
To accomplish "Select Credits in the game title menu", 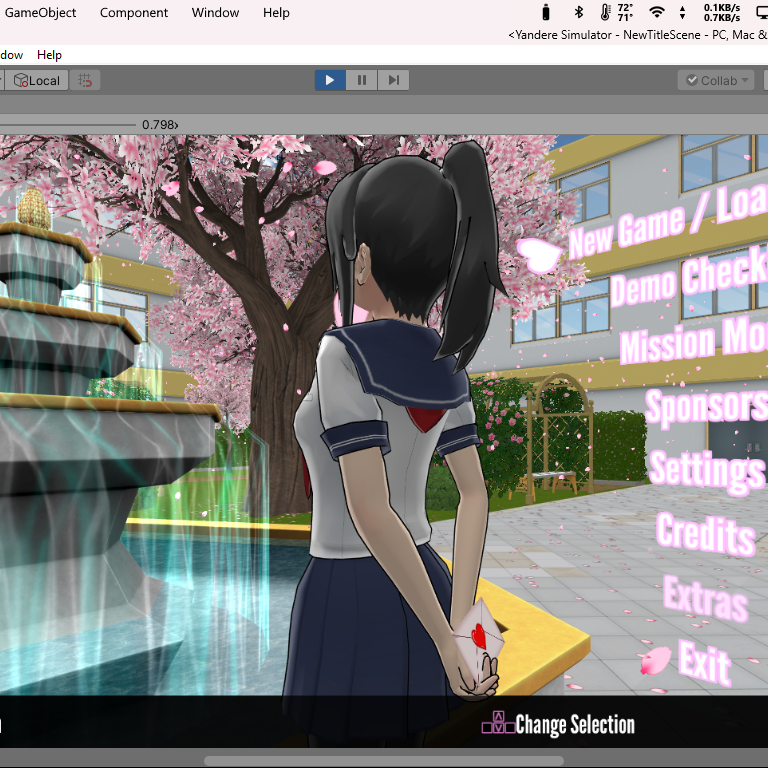I will [x=705, y=534].
